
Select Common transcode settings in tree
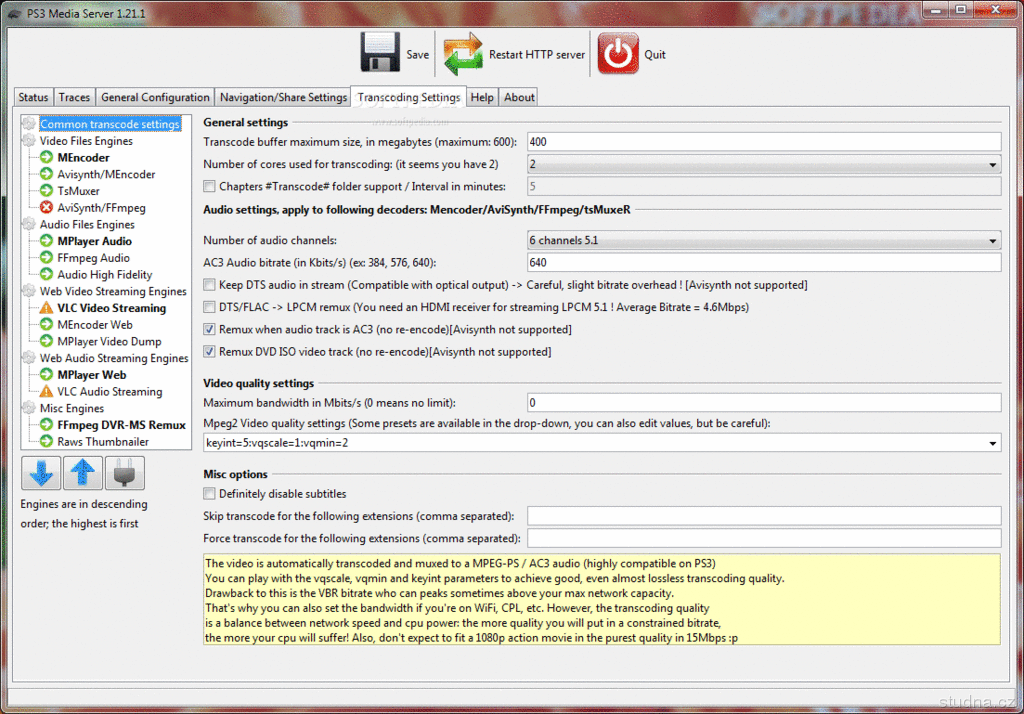click(110, 123)
